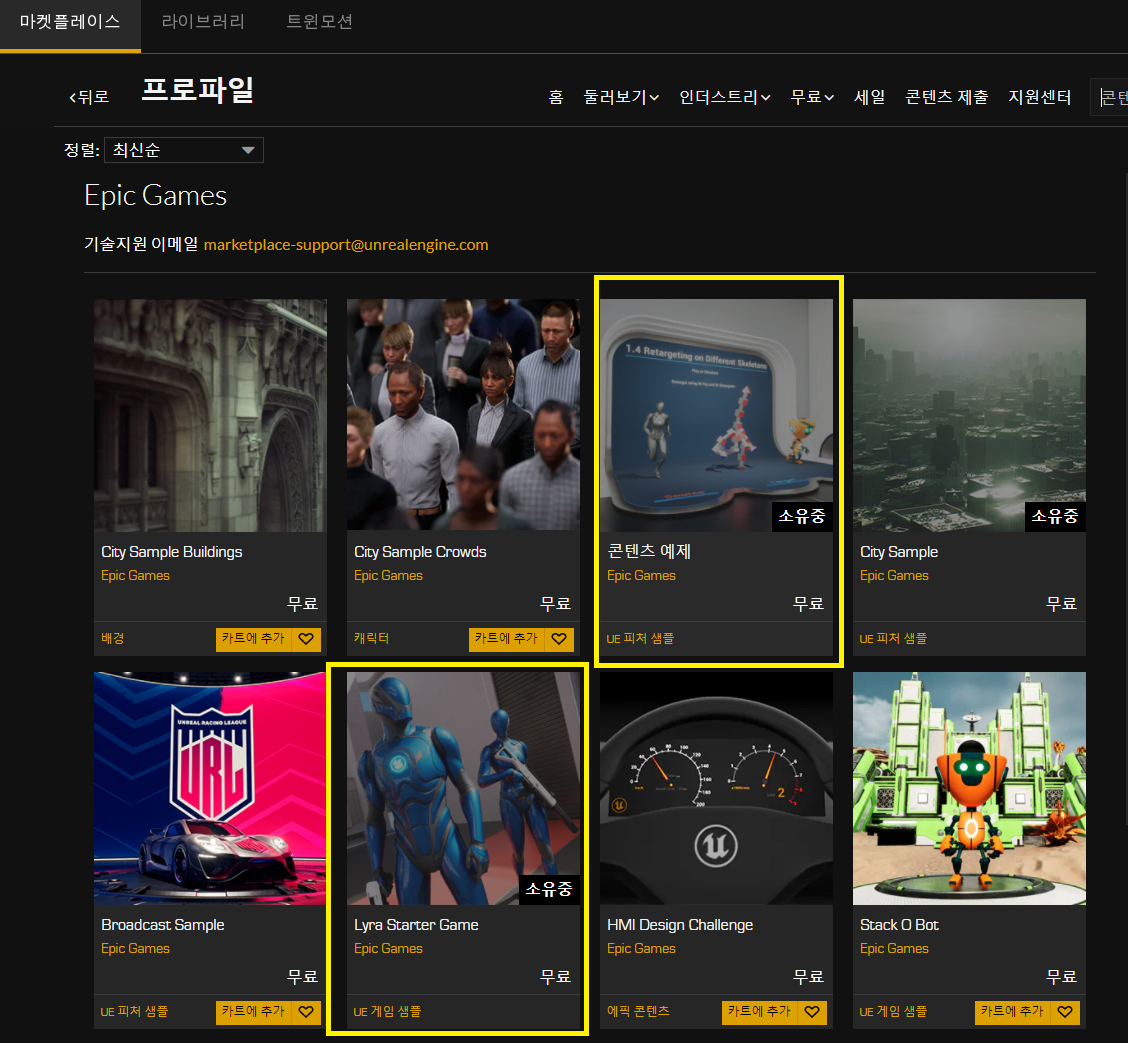Click UE 피처 샘플 under 콘텐츠 예제
Screen dimensions: 1128x1043
coord(640,639)
